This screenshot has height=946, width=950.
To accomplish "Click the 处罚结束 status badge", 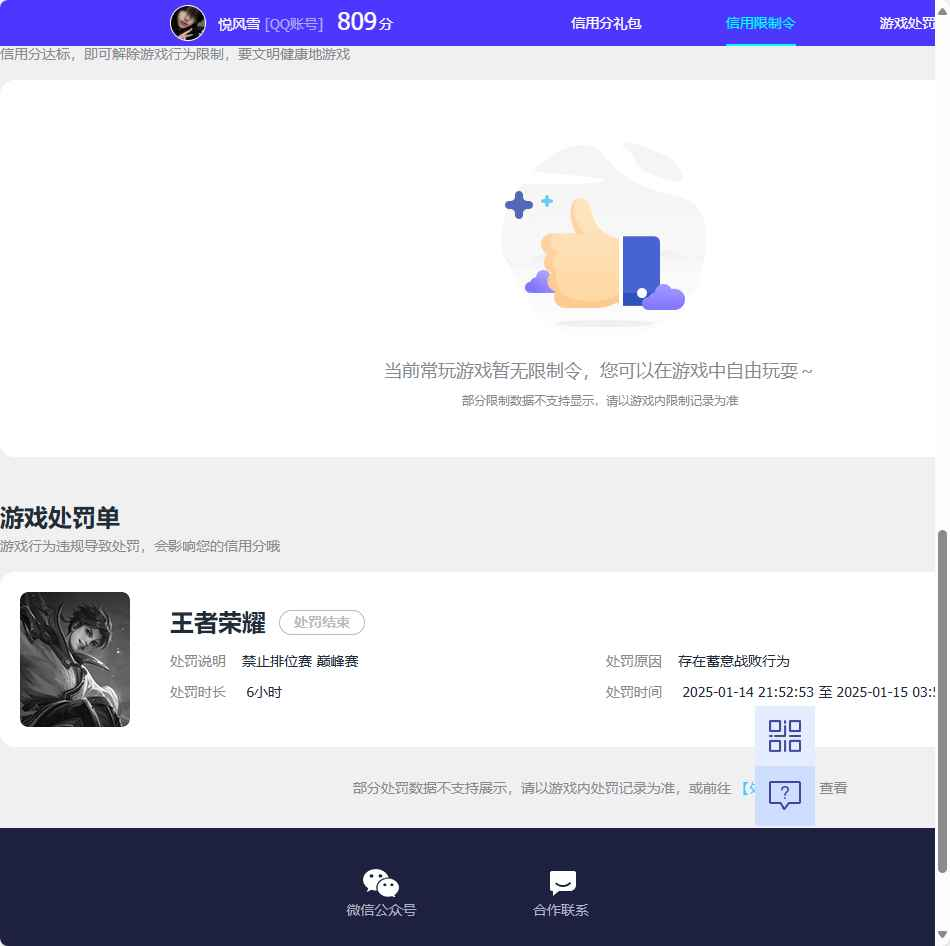I will pos(322,622).
